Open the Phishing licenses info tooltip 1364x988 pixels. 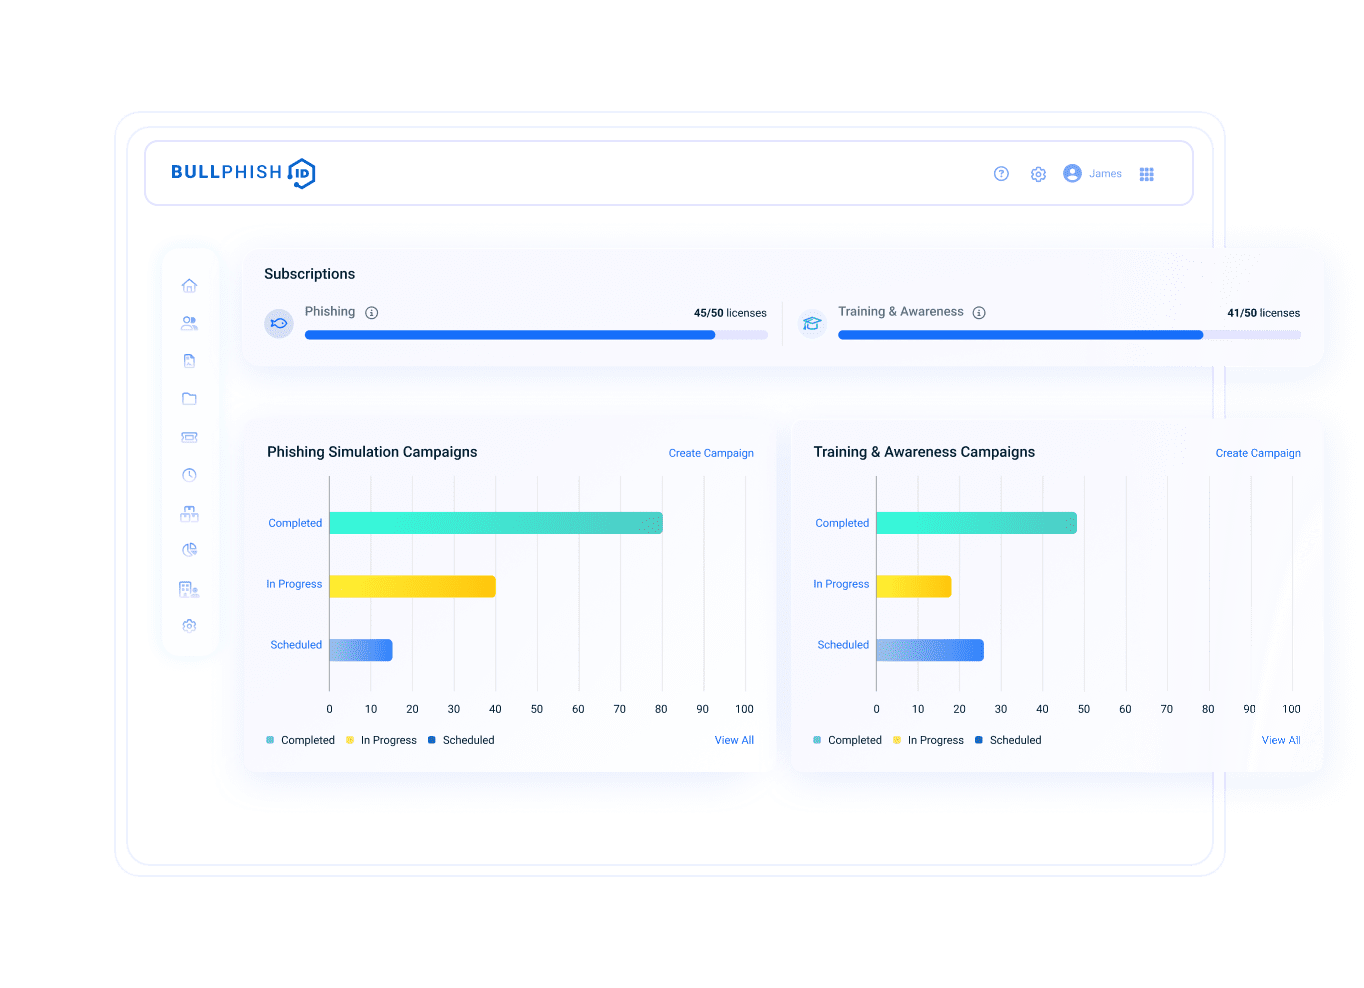click(x=371, y=312)
